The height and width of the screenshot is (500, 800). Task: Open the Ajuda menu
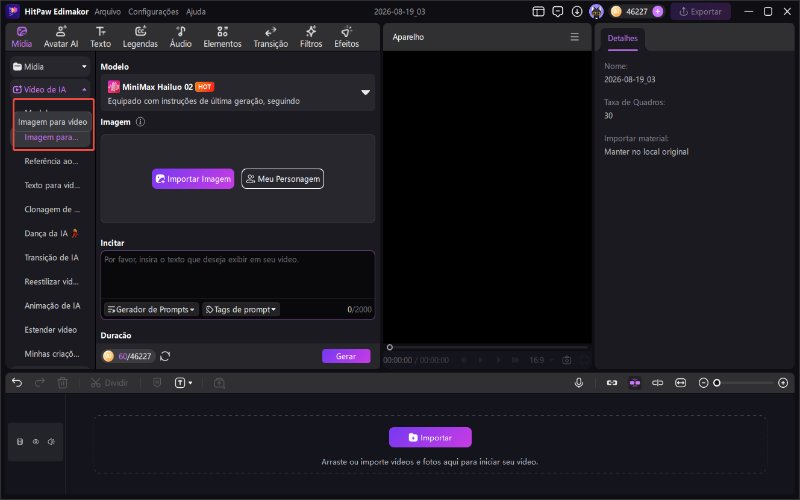click(x=195, y=11)
